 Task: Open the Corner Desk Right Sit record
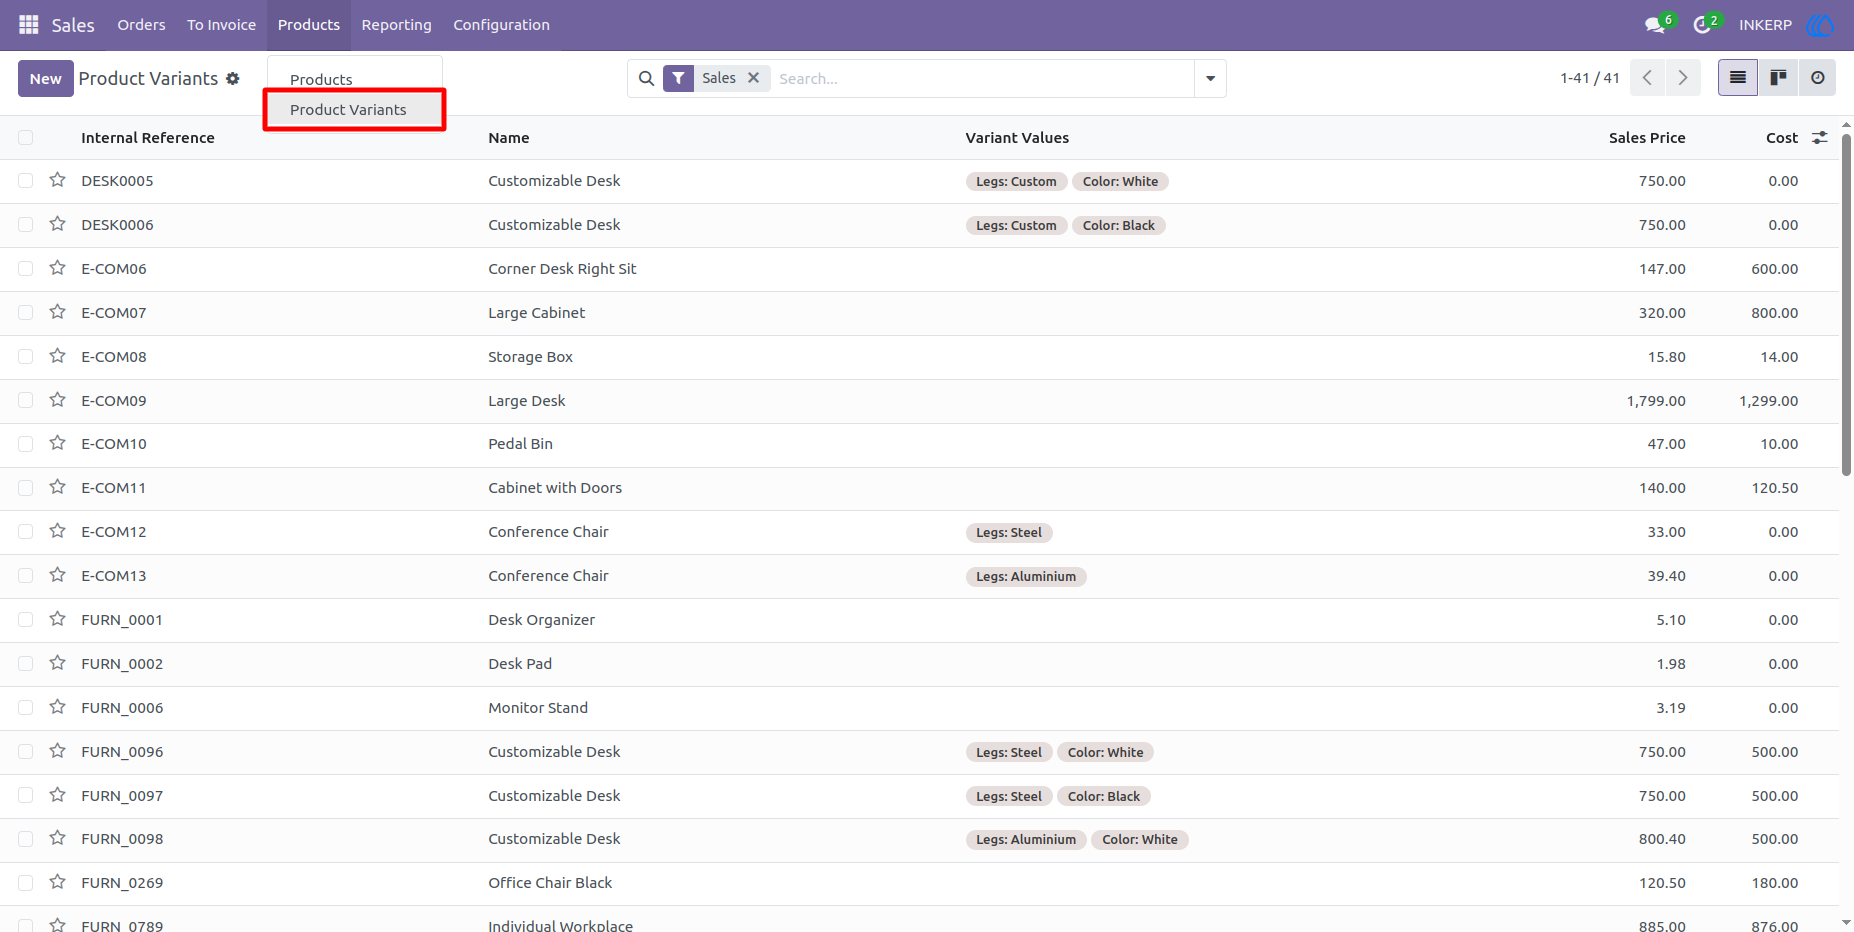(562, 269)
